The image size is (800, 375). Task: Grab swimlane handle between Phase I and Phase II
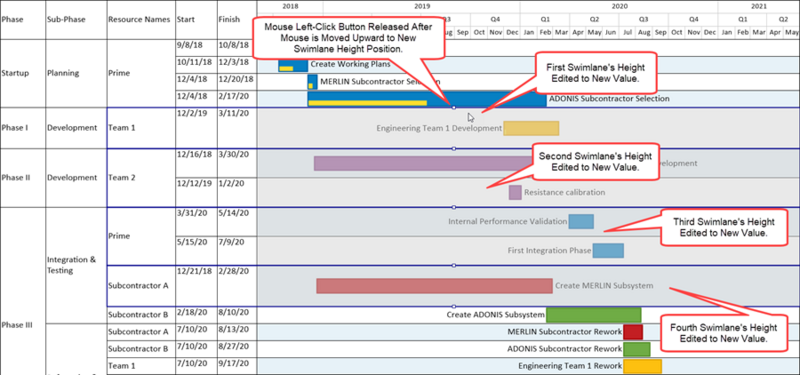[x=454, y=148]
